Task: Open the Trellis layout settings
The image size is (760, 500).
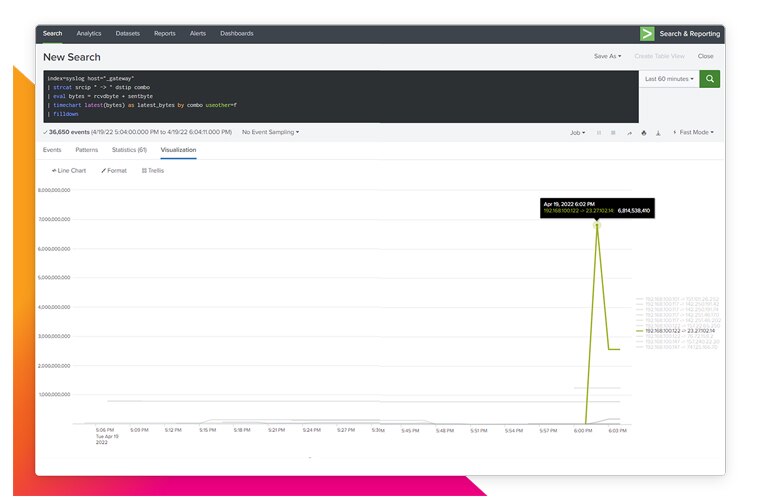Action: [153, 171]
